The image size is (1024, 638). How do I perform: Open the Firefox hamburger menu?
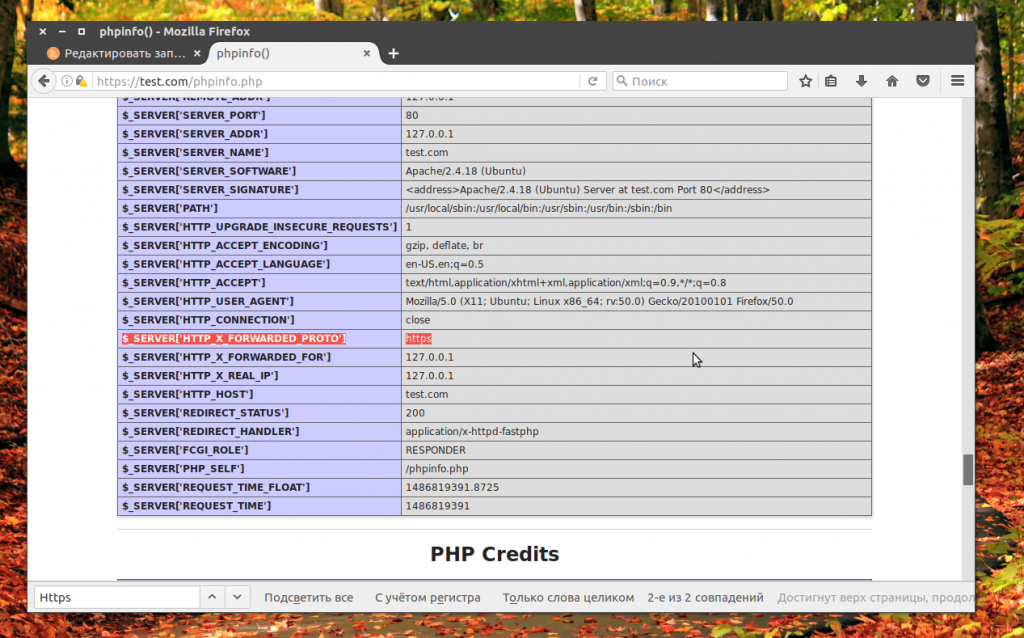click(x=957, y=81)
